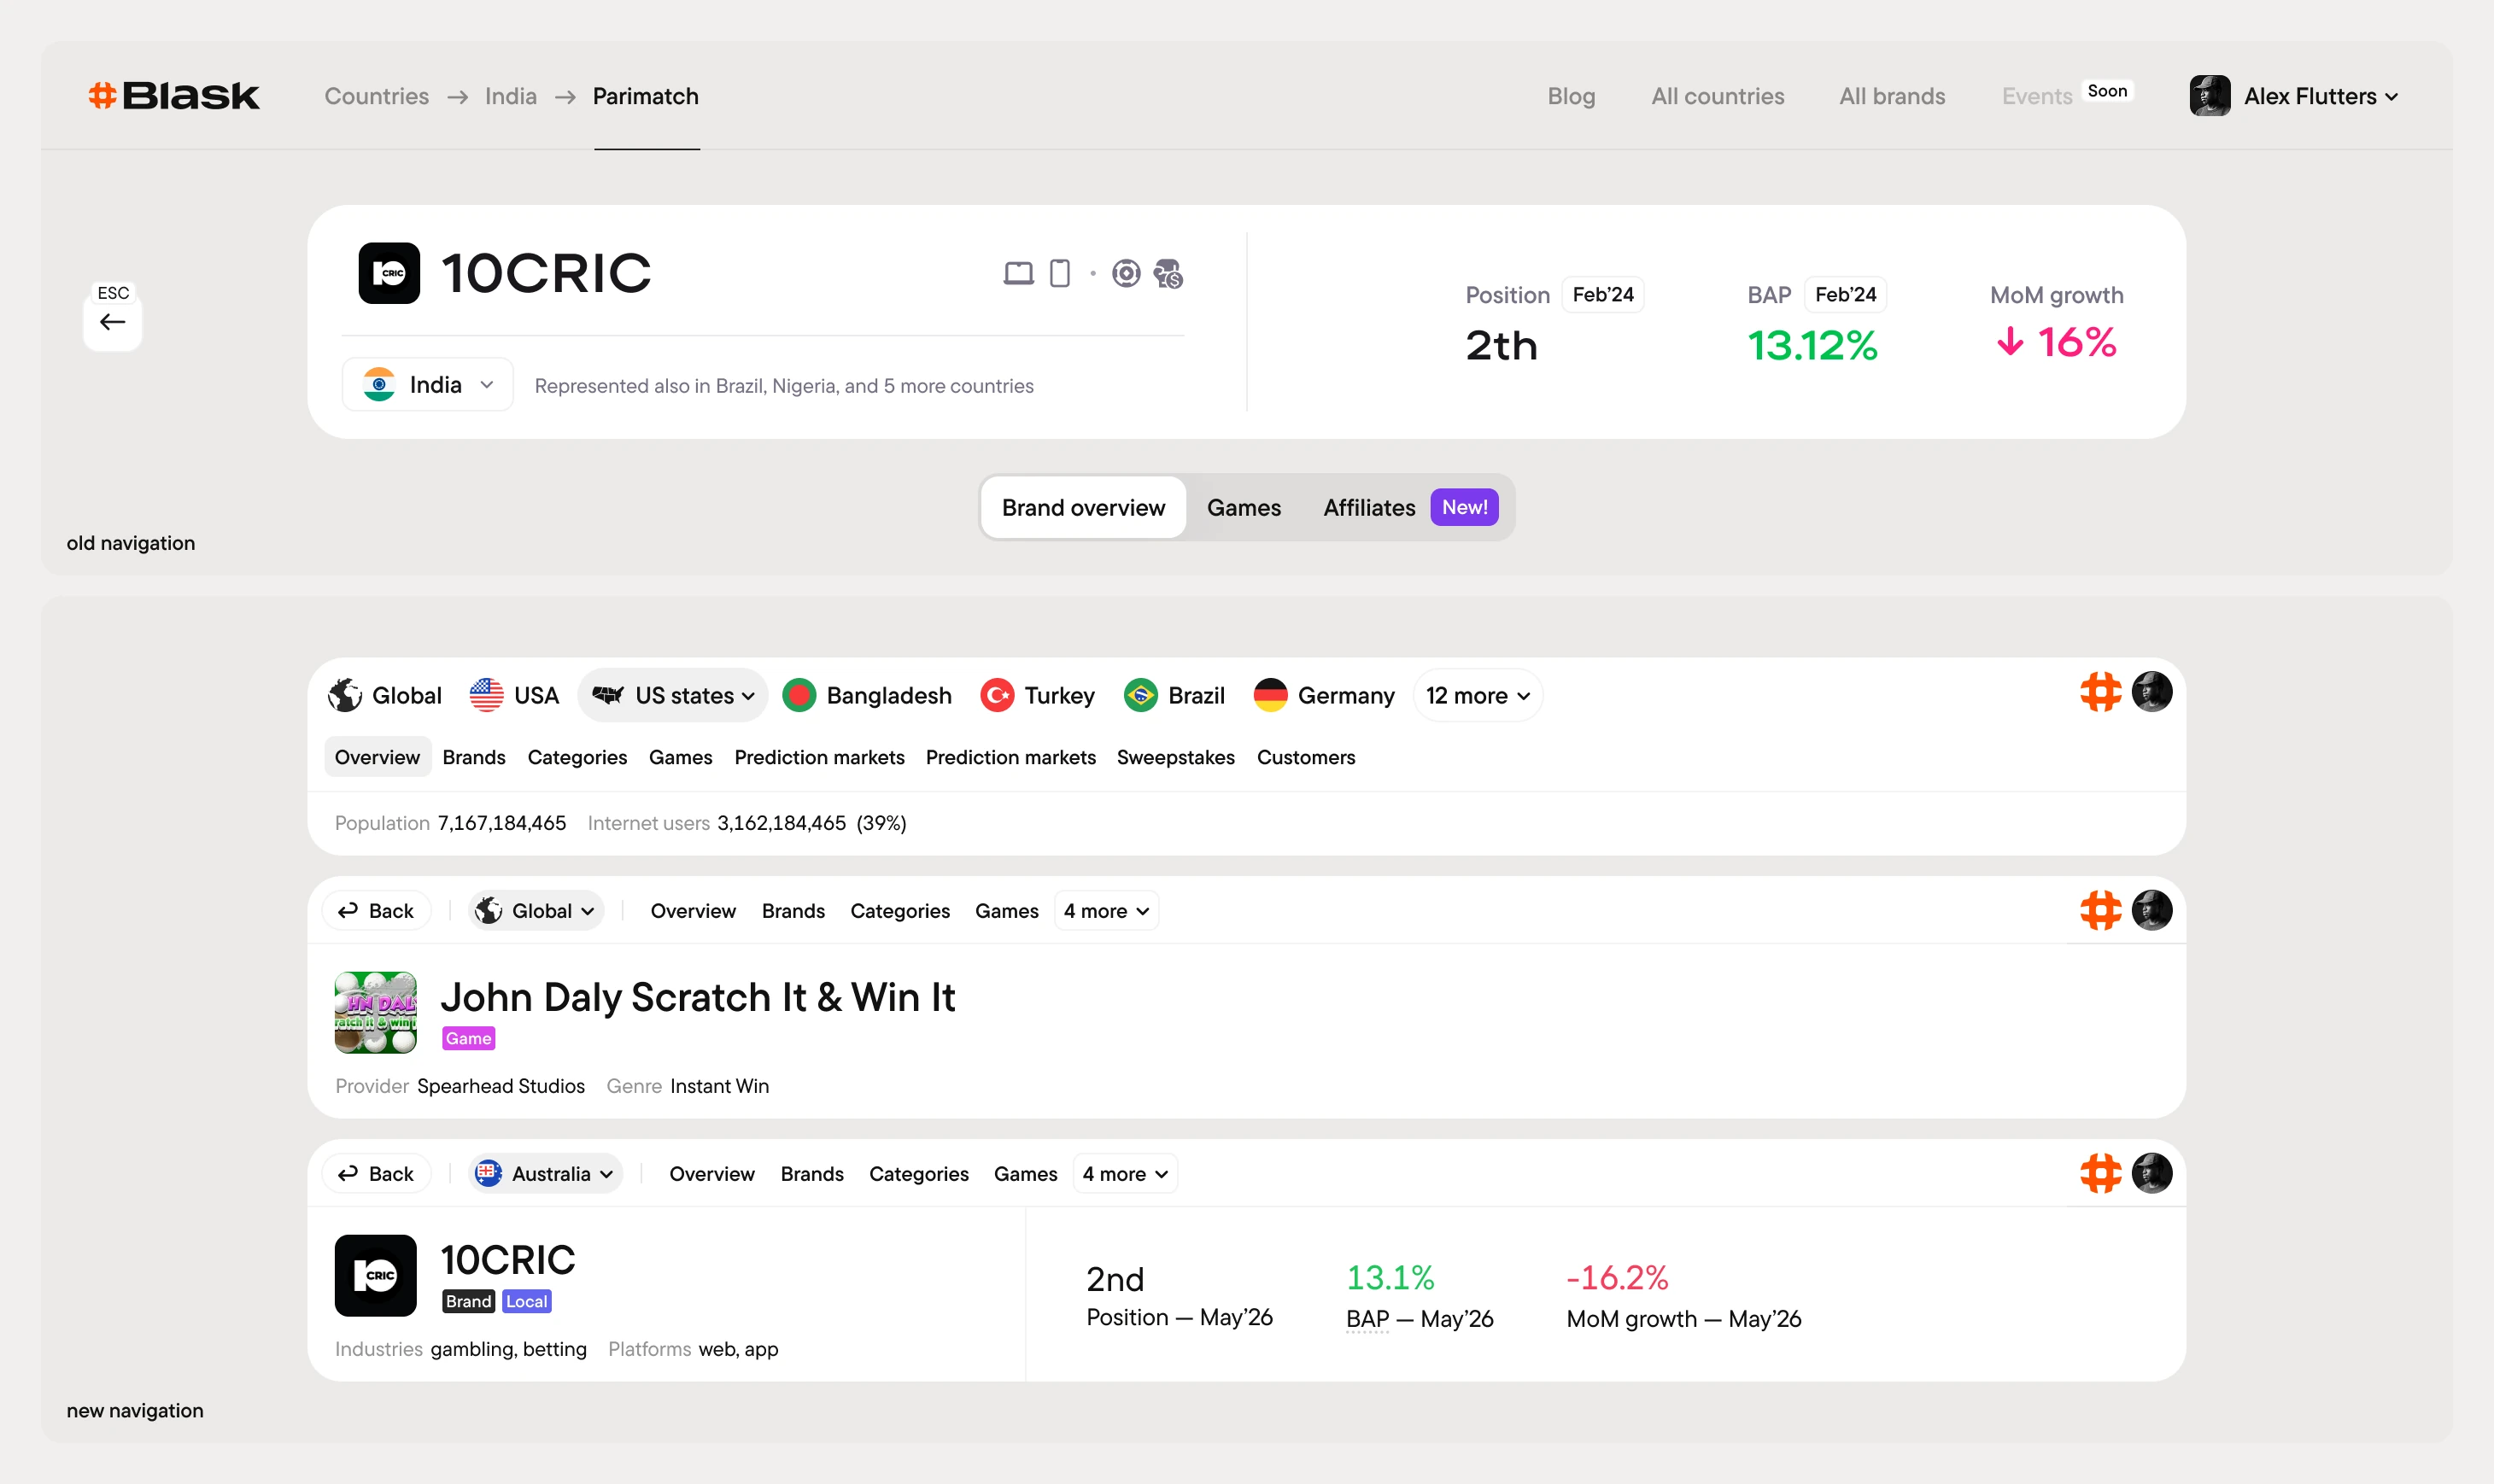Switch to the Games tab beside Brand overview
2494x1484 pixels.
pos(1244,508)
